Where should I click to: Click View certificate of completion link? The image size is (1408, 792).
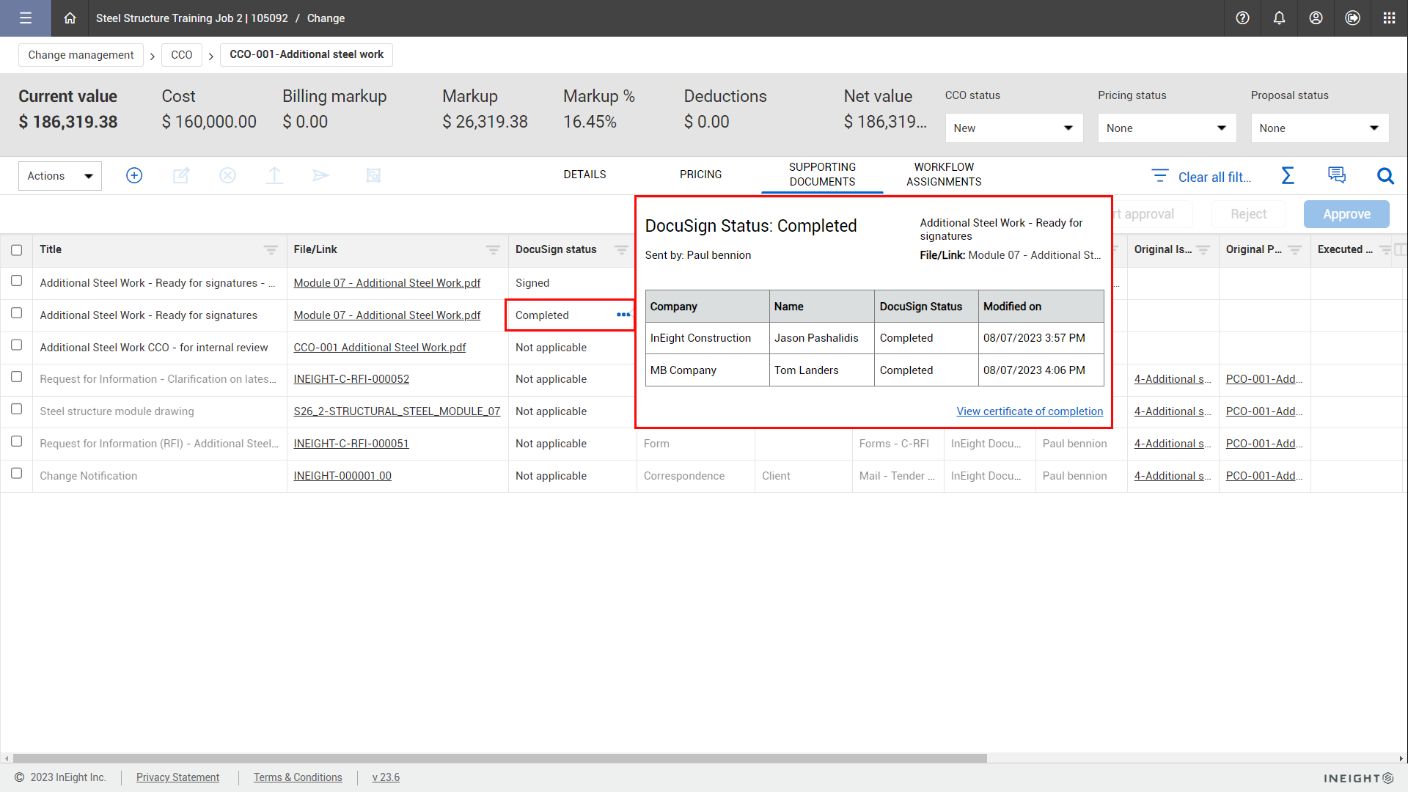1029,411
